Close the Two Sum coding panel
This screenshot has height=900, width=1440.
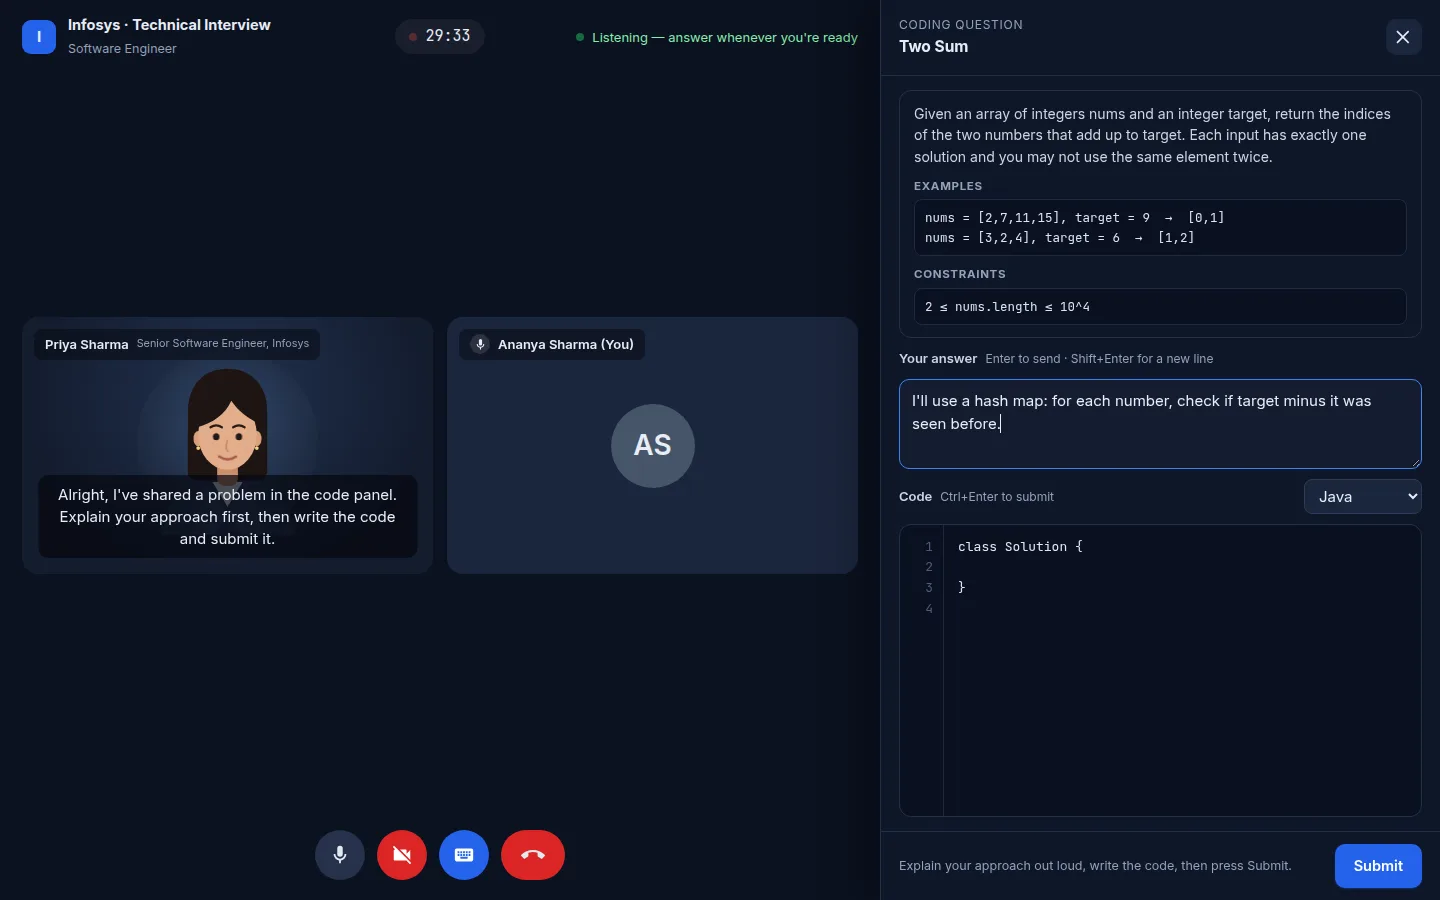click(x=1403, y=37)
